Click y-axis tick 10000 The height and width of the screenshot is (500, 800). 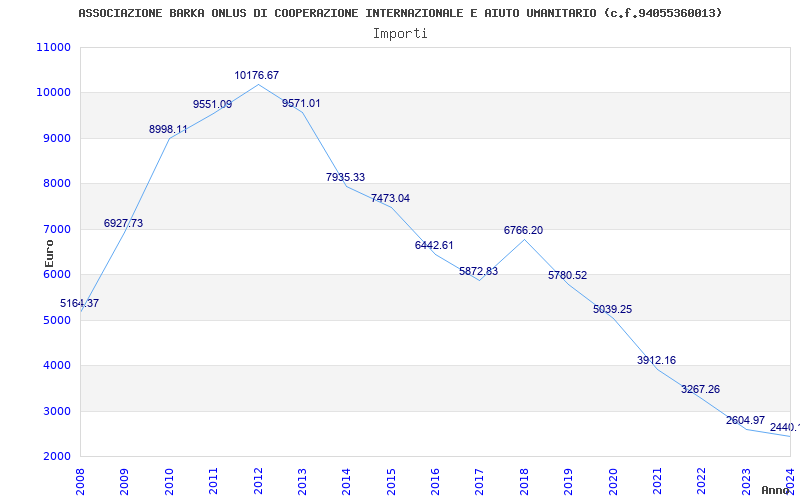coord(54,93)
